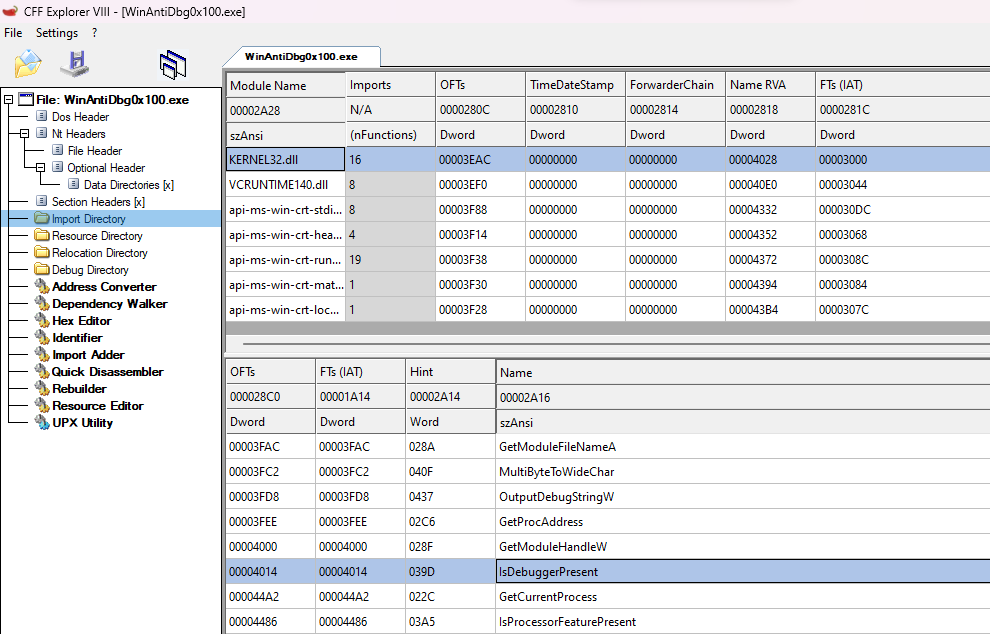Open the Address Converter tool
Screen dimensions: 990x634
tap(103, 287)
